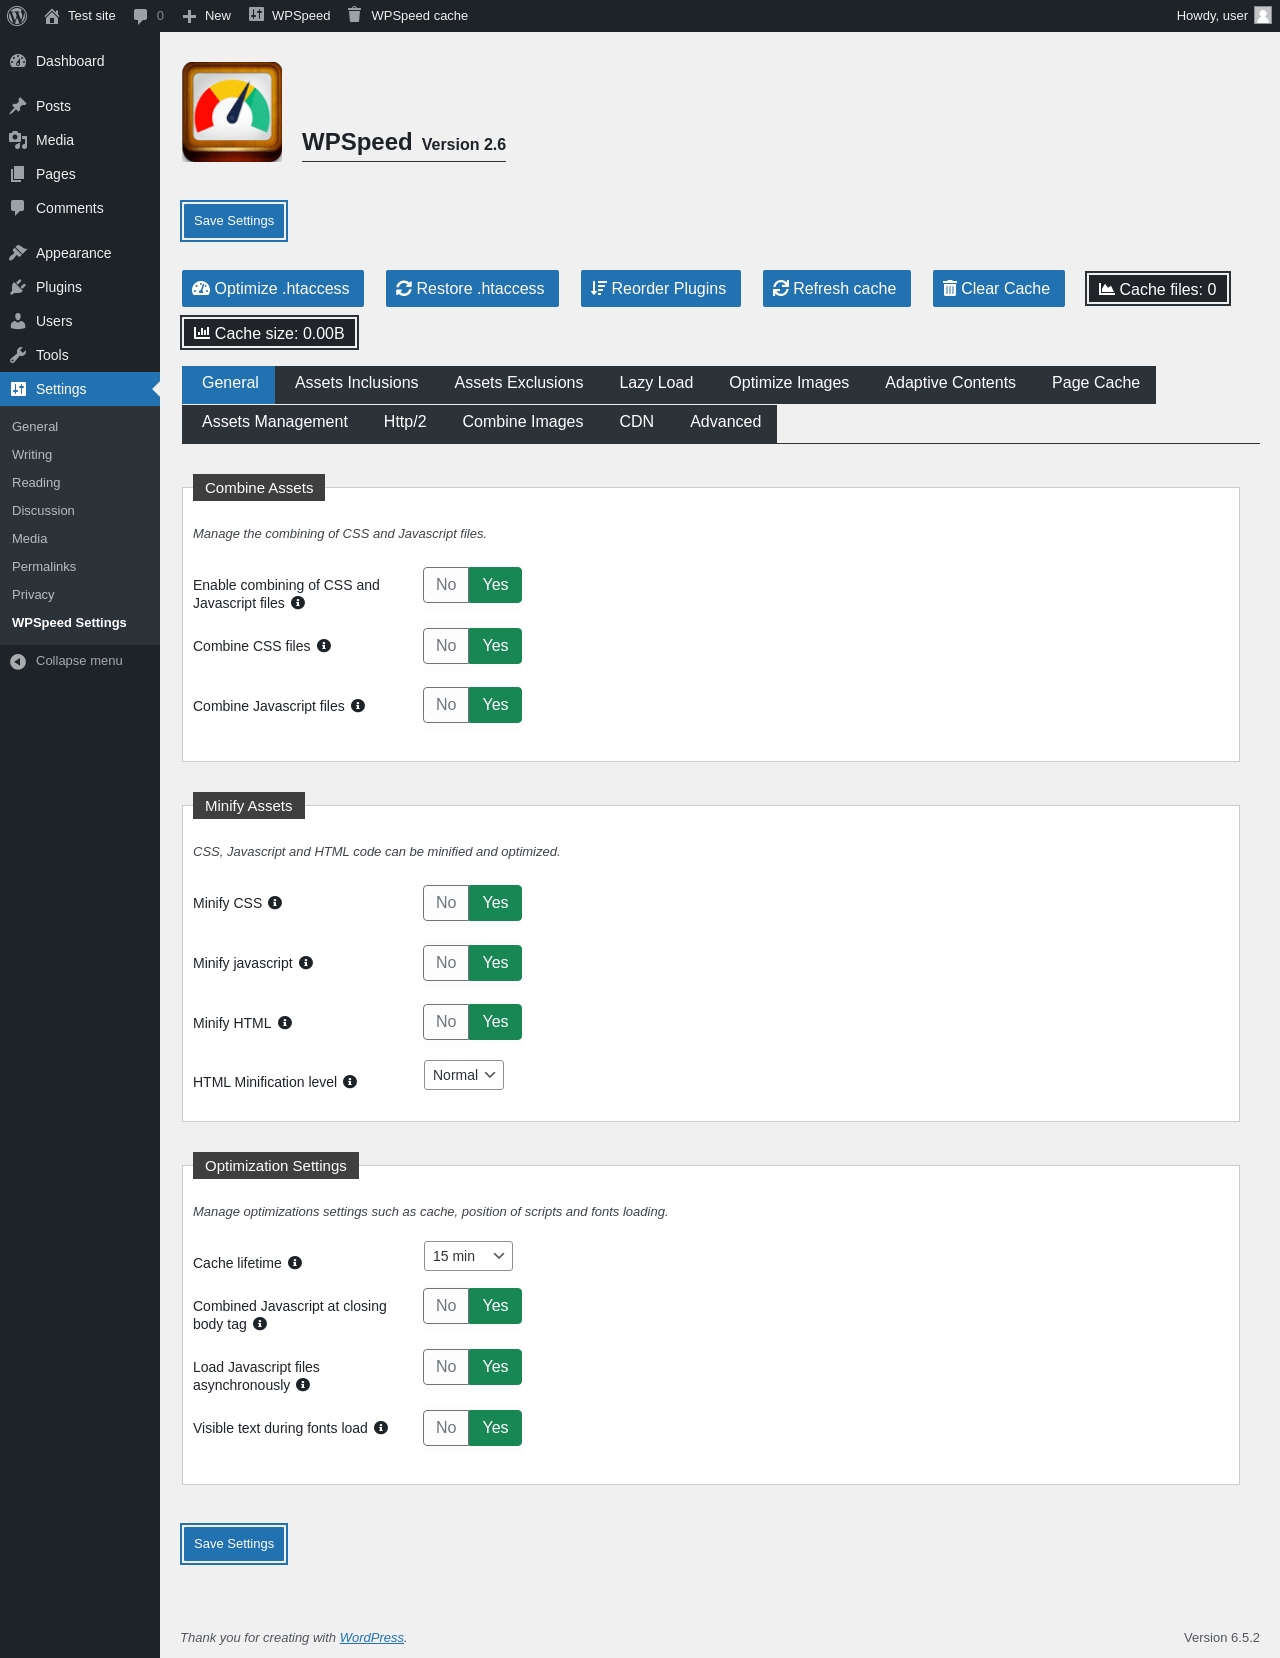Click the Comments icon in sidebar
The height and width of the screenshot is (1658, 1280).
[18, 208]
